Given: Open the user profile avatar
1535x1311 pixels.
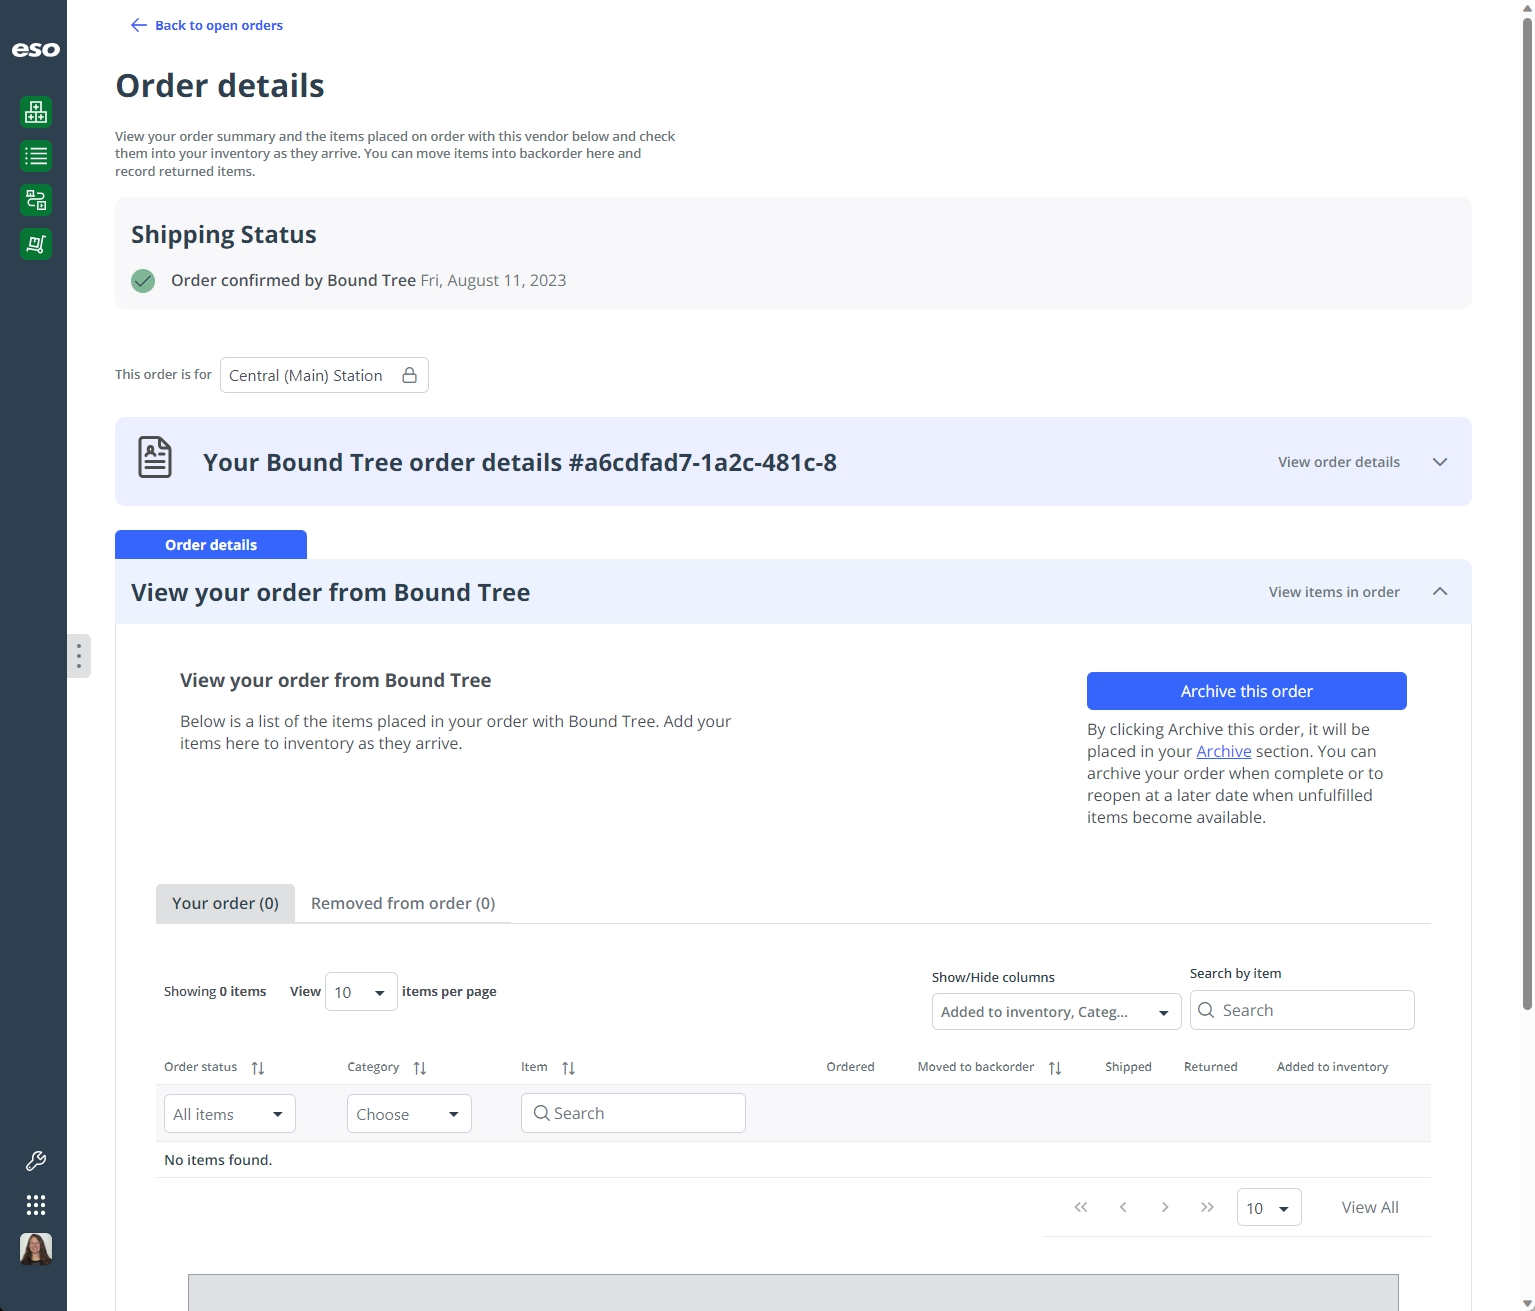Looking at the screenshot, I should click(36, 1249).
